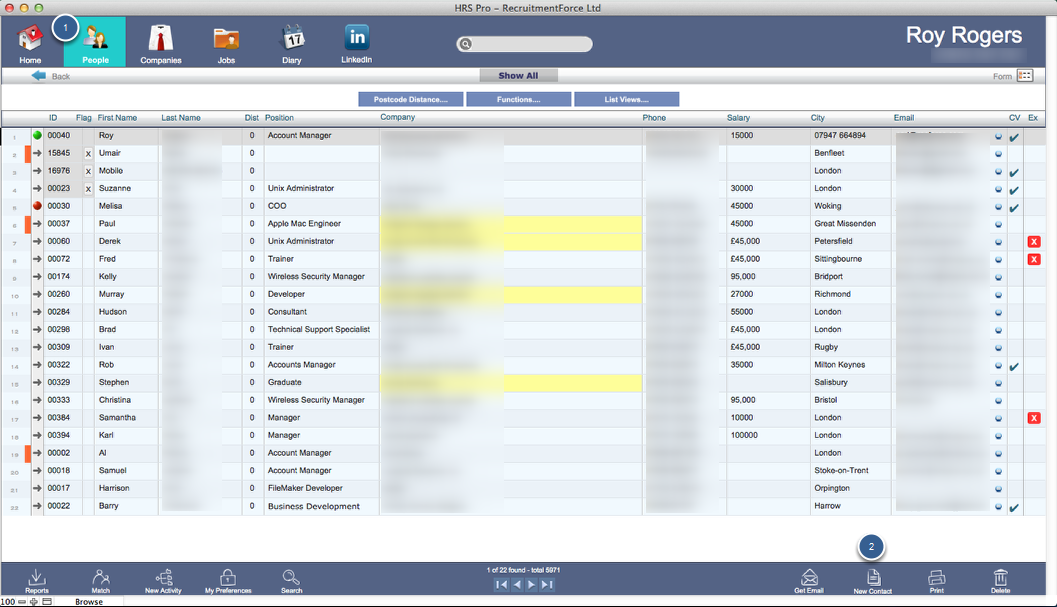Screen dimensions: 1057x607
Task: Launch the LinkedIn icon
Action: [x=357, y=37]
